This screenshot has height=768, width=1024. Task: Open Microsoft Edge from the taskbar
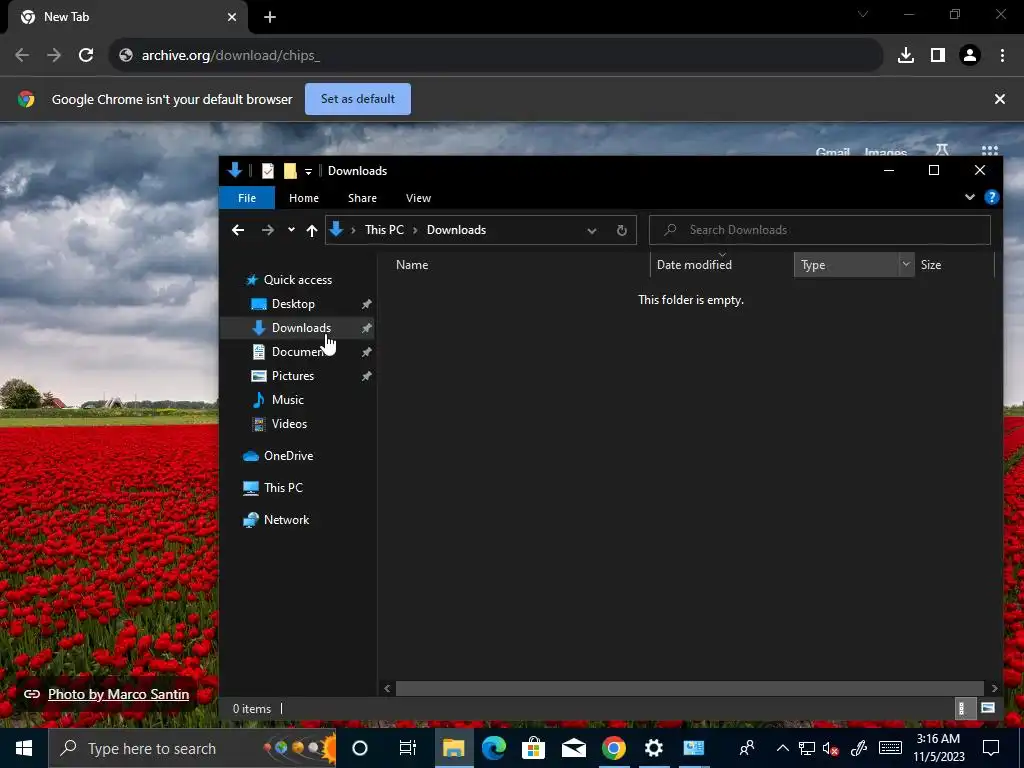coord(494,748)
